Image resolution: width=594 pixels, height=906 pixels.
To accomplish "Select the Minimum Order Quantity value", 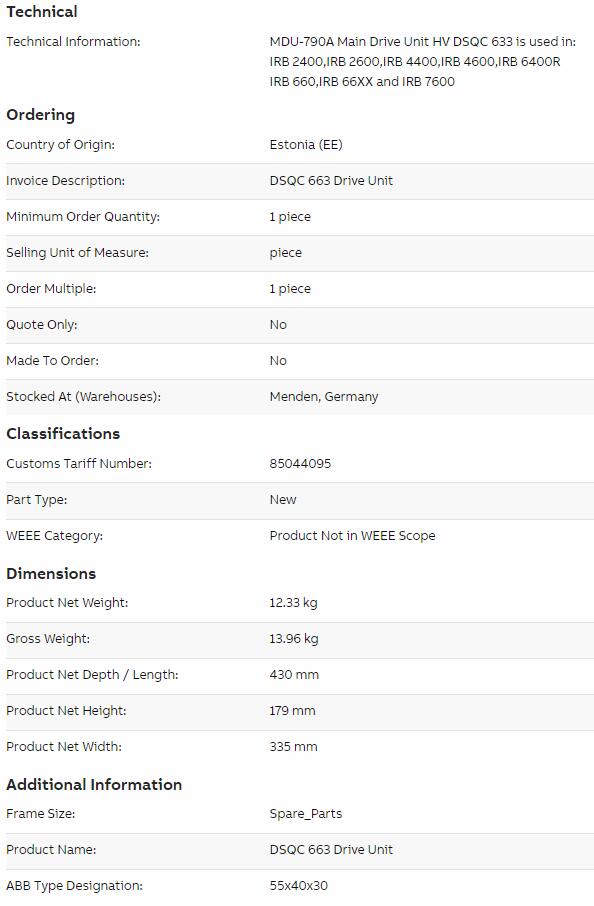I will (x=289, y=217).
